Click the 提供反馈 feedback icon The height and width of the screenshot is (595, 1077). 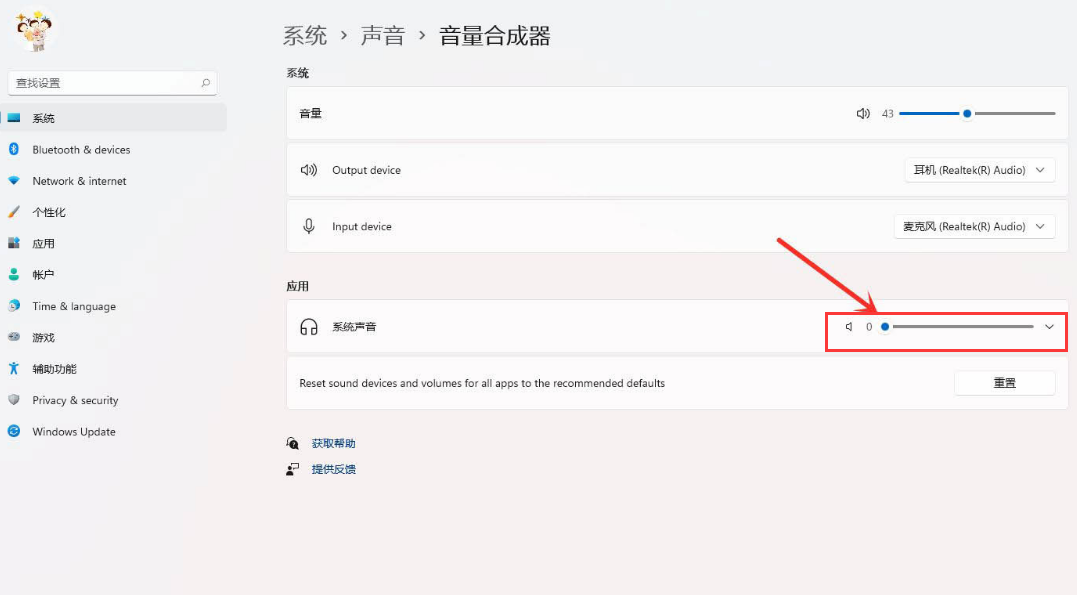click(293, 468)
